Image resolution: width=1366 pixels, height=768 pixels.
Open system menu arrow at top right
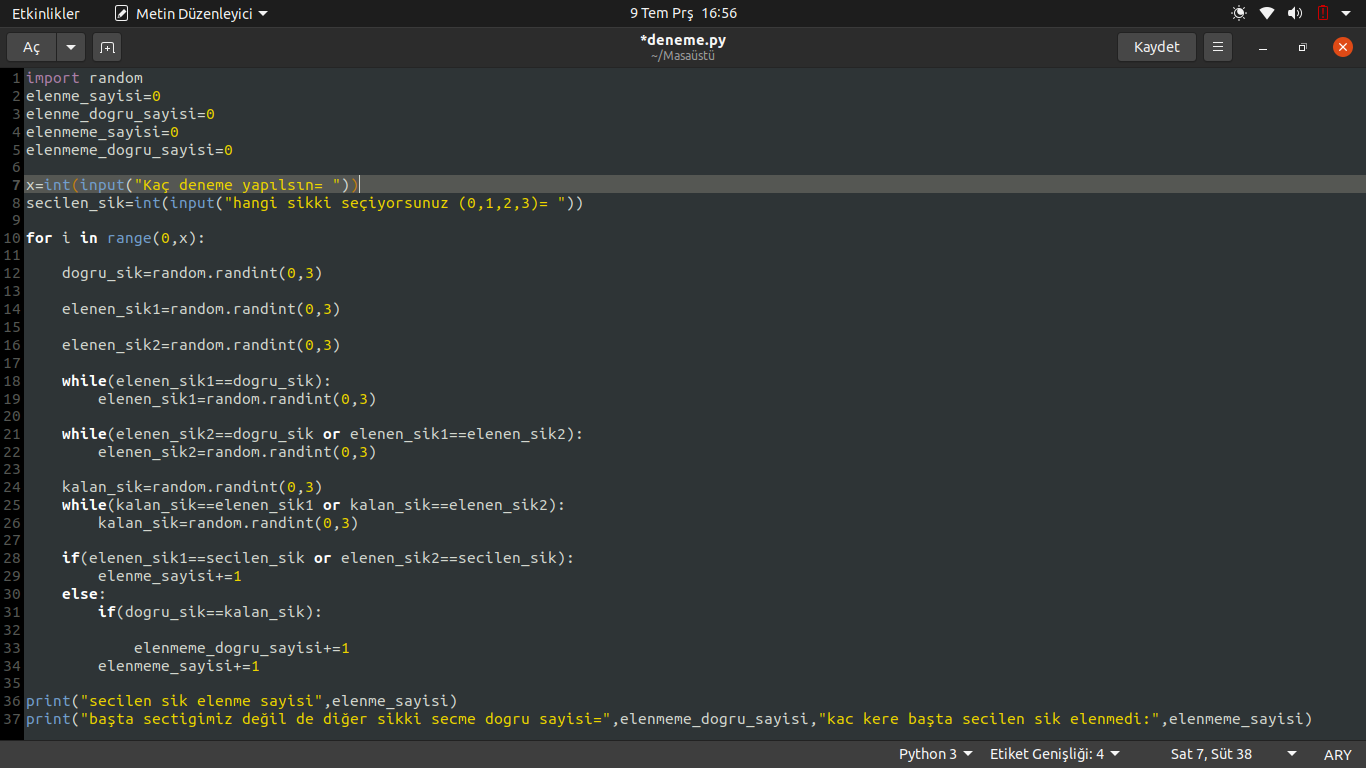point(1346,13)
